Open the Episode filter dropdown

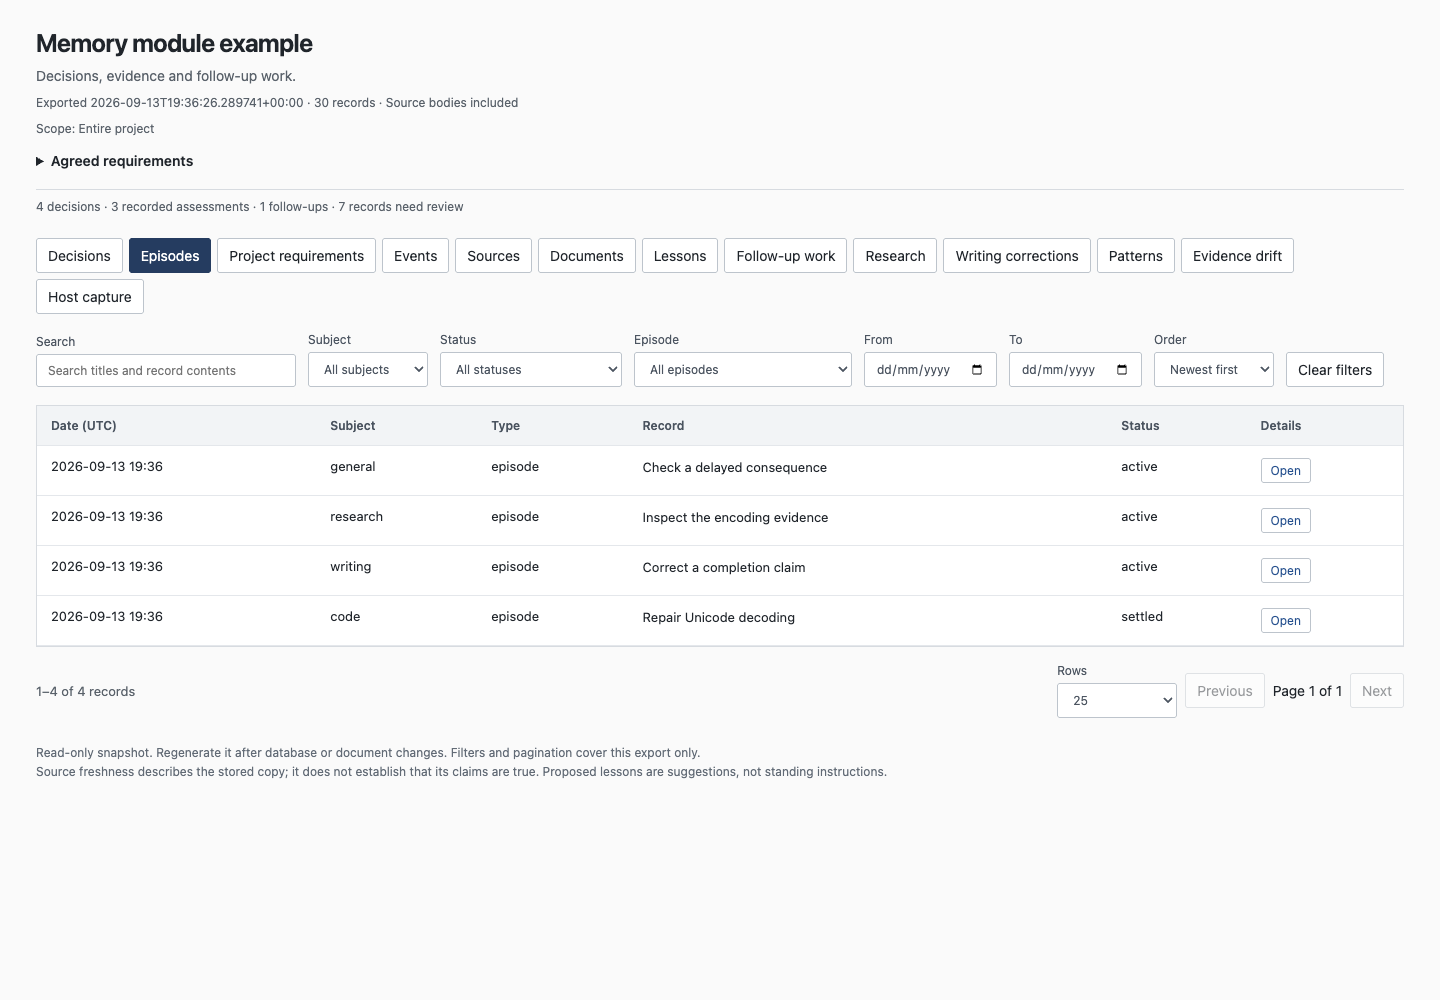tap(743, 370)
